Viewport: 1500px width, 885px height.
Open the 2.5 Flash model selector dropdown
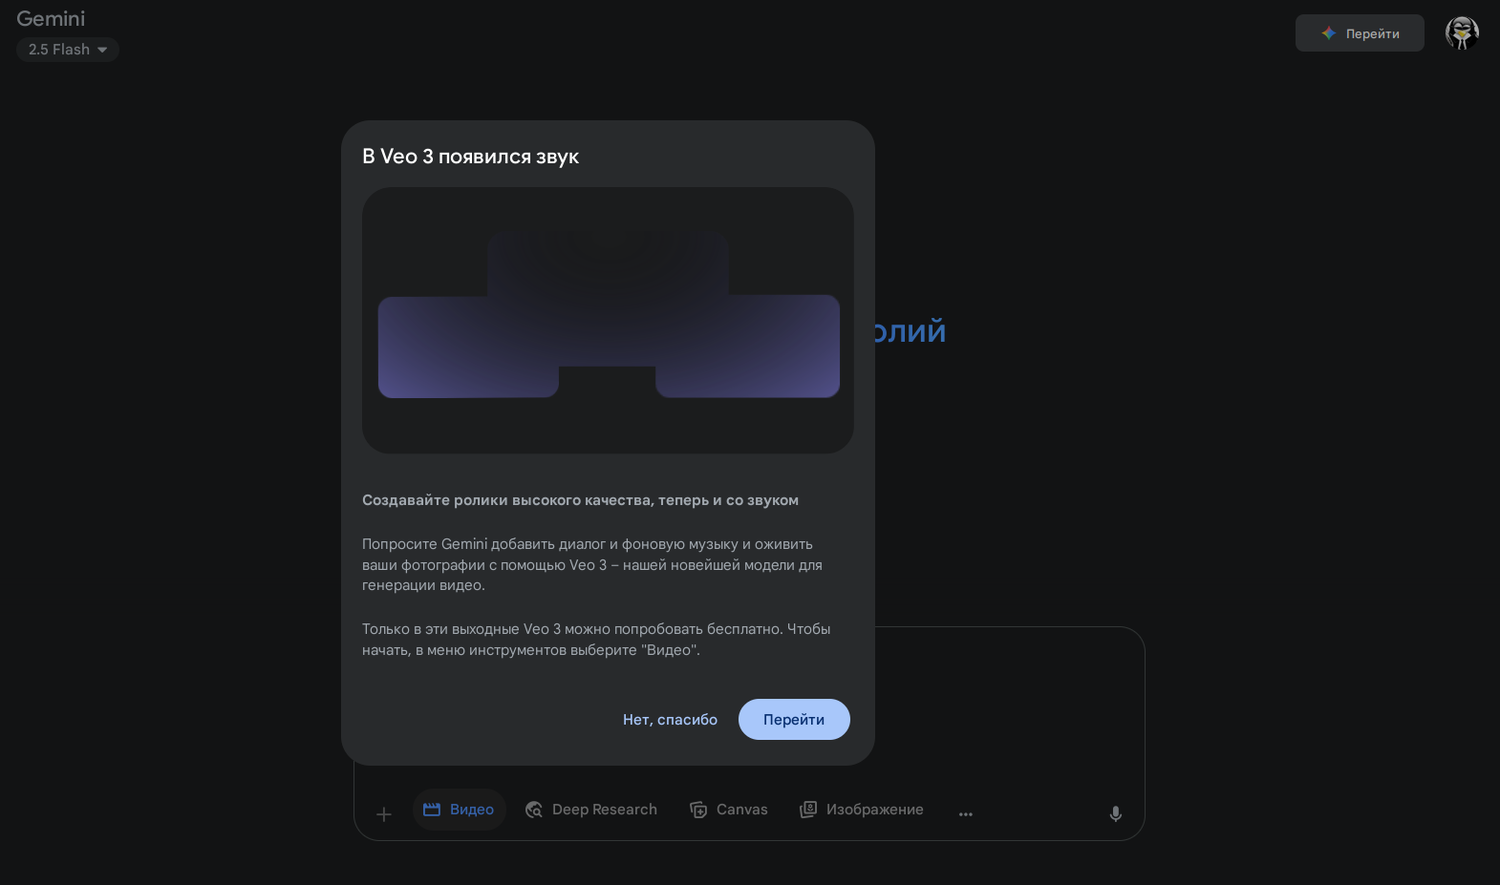pos(68,49)
